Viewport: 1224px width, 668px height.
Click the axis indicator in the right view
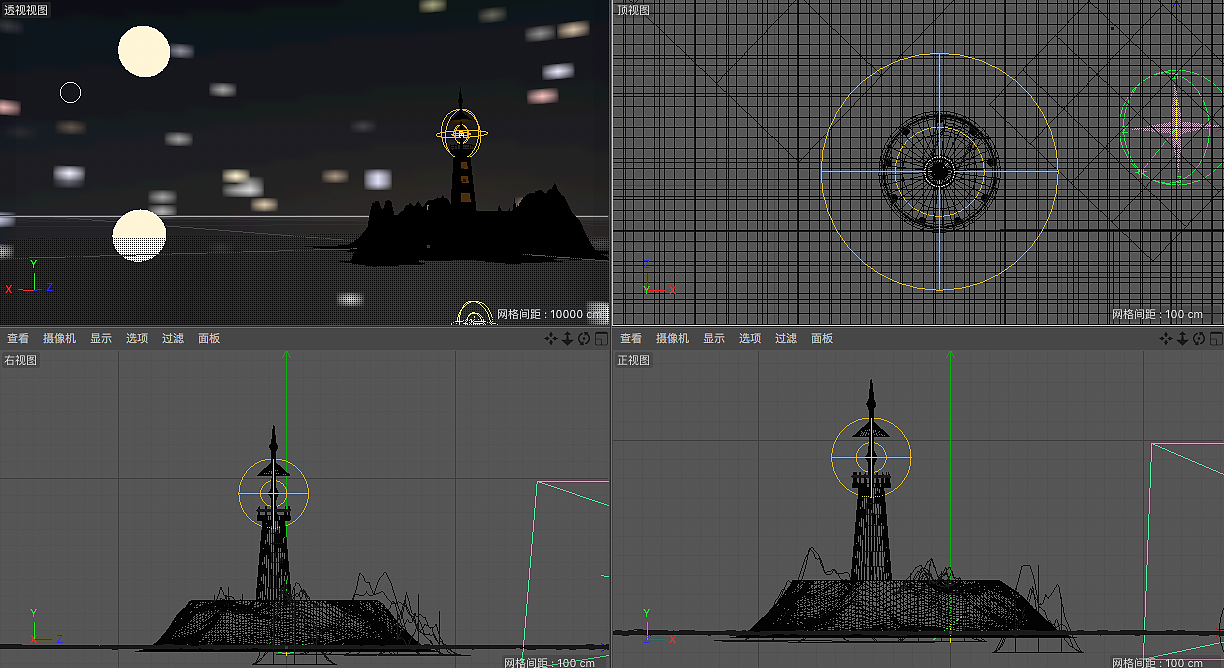point(45,626)
